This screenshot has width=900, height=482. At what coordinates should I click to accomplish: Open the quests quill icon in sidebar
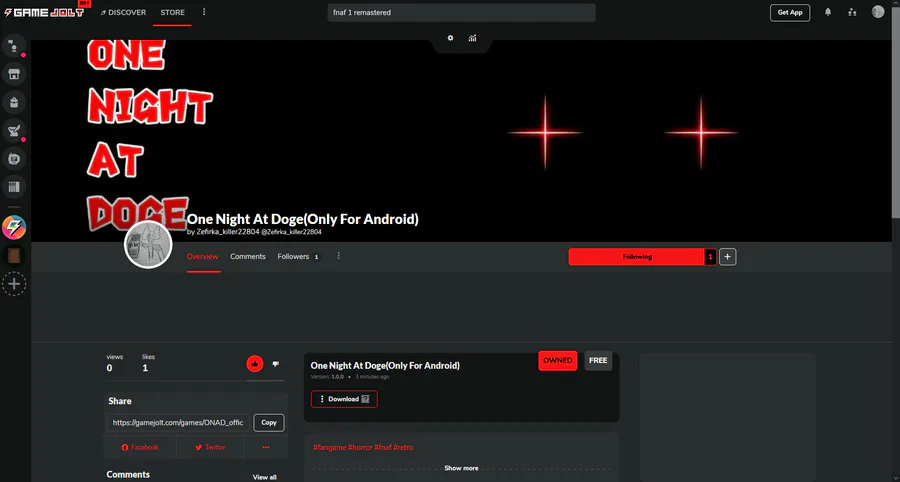14,130
